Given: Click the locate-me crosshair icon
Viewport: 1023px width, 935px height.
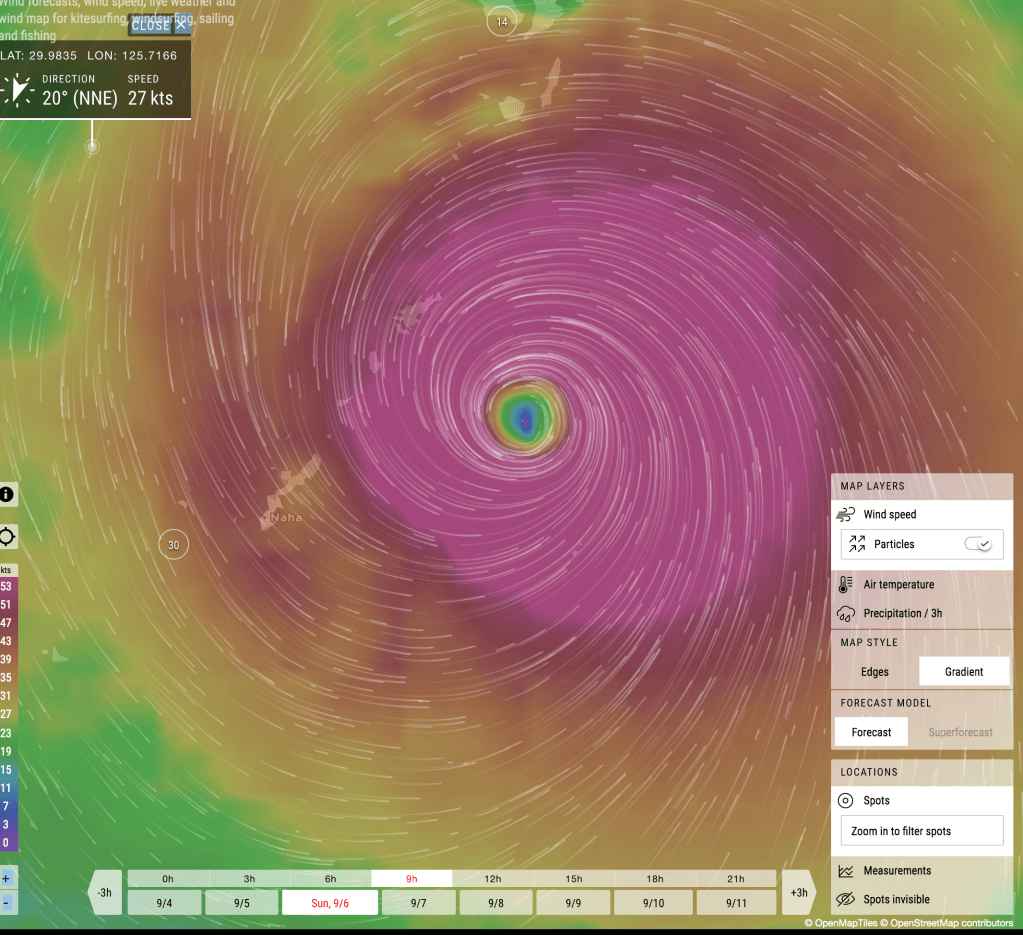Looking at the screenshot, I should (7, 537).
